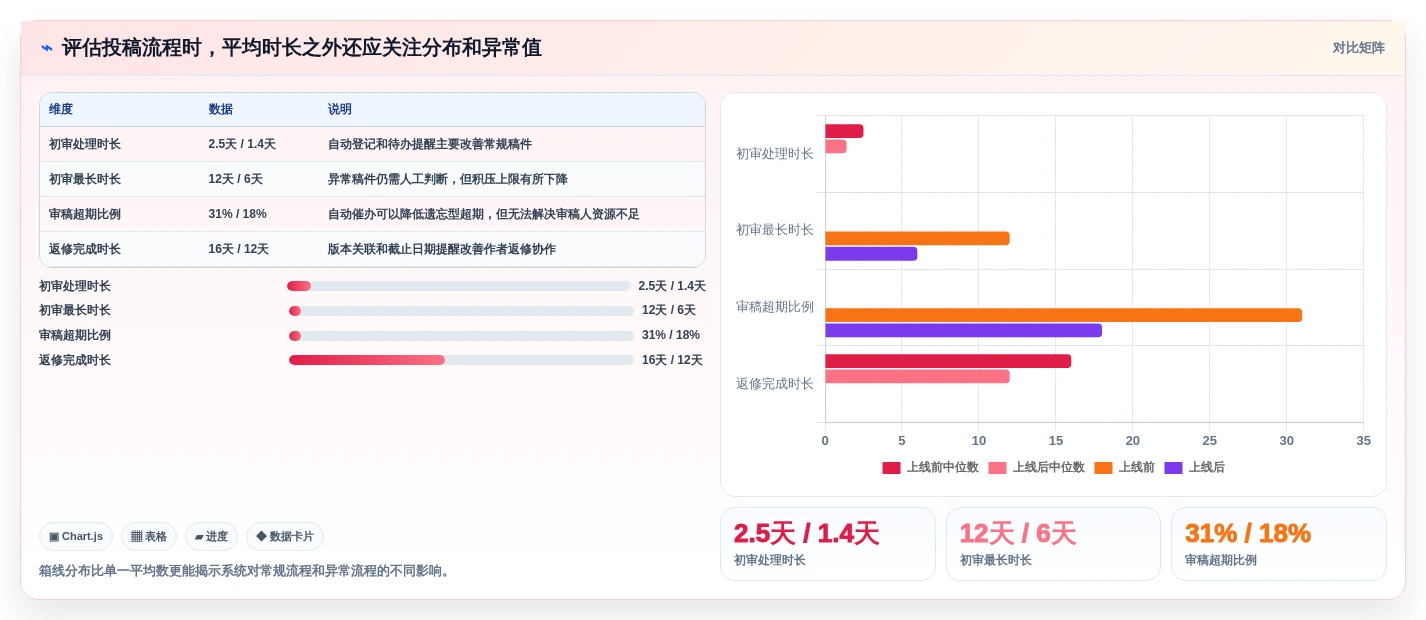
Task: Click the 初审处理时长 progress bar
Action: 458,286
